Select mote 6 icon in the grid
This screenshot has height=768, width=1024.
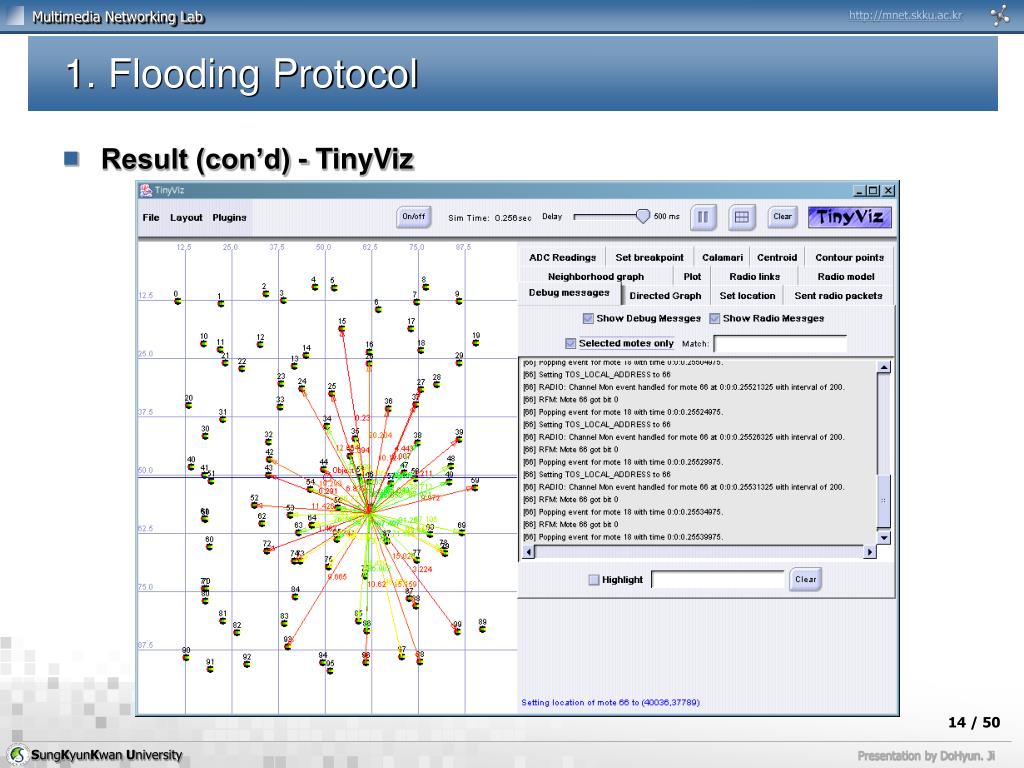pos(378,308)
